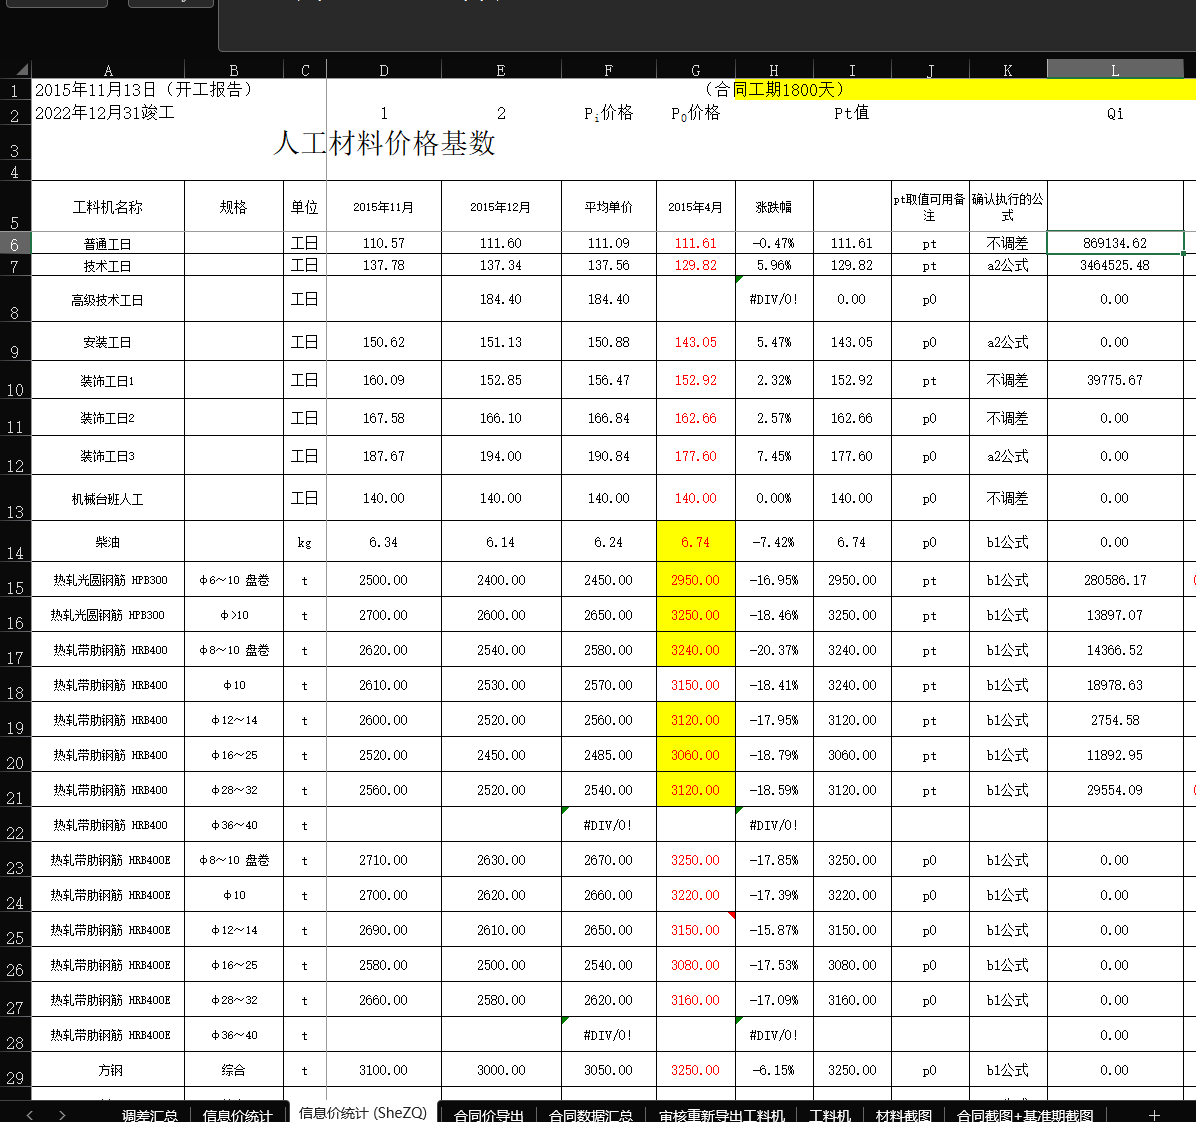Click the 普通工日 cell

[x=108, y=243]
